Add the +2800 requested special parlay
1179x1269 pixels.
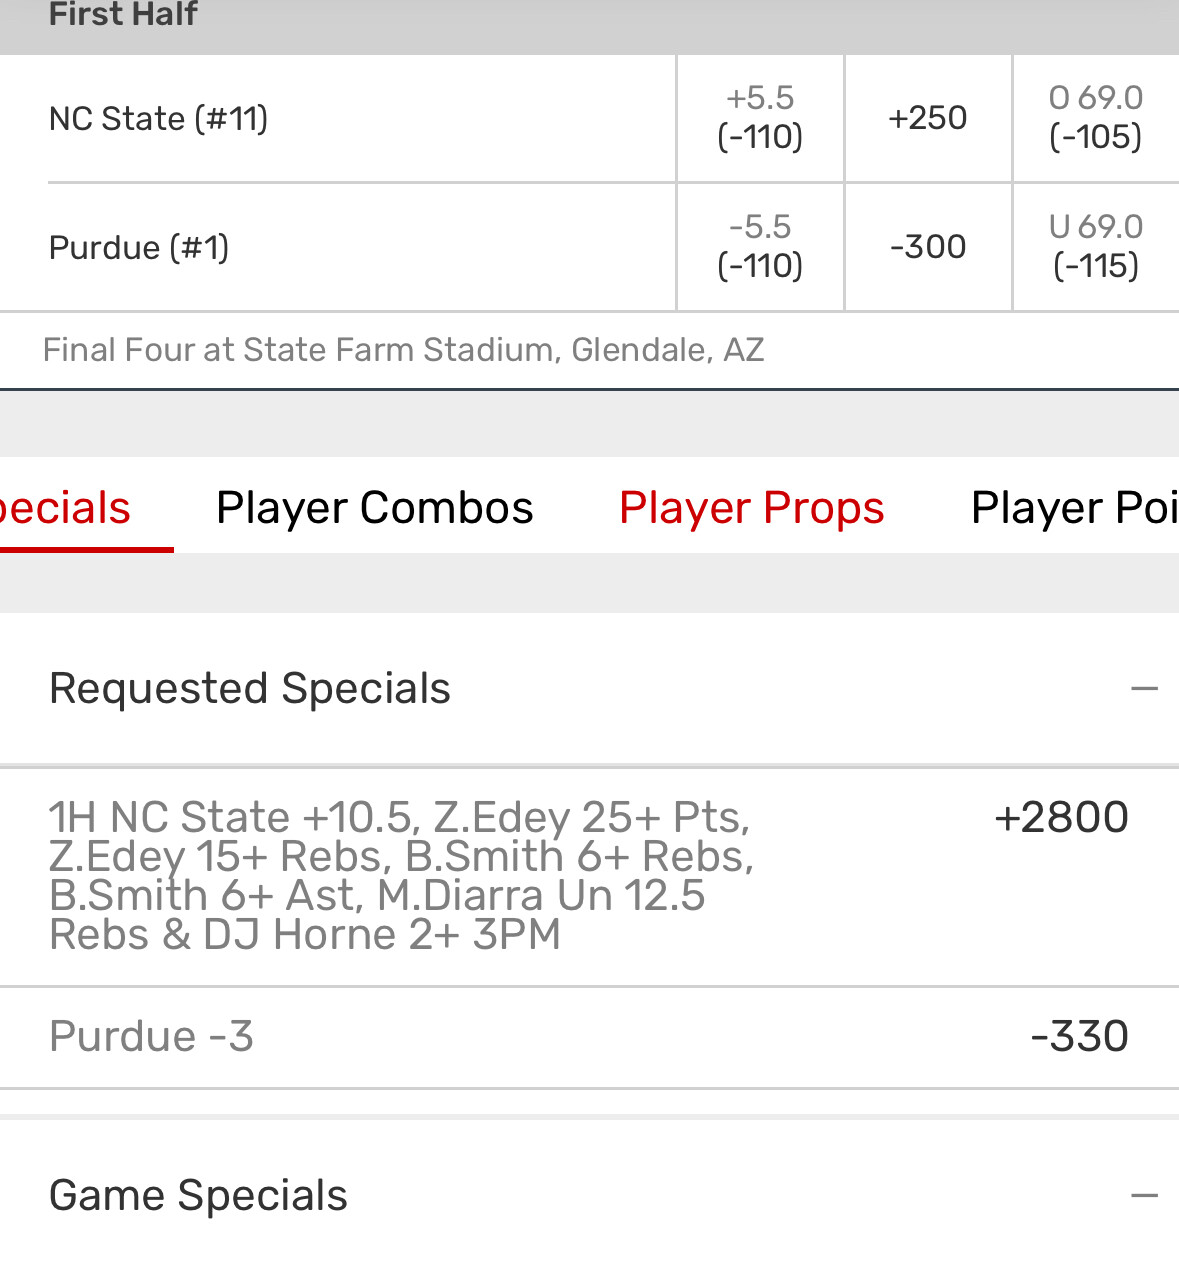1061,818
